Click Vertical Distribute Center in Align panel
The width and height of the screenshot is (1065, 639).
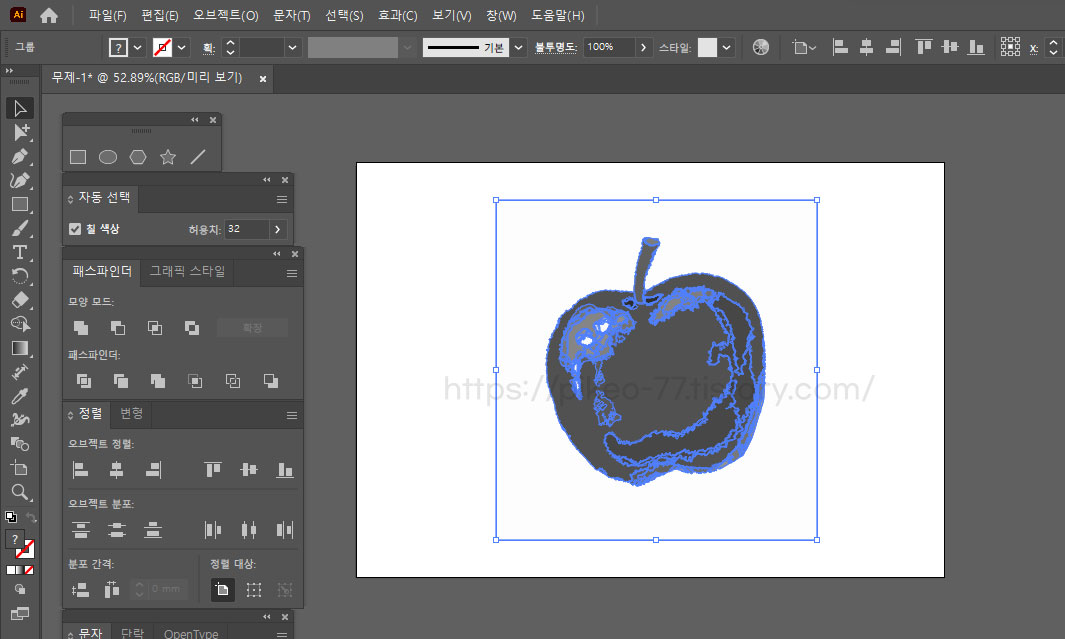click(117, 530)
